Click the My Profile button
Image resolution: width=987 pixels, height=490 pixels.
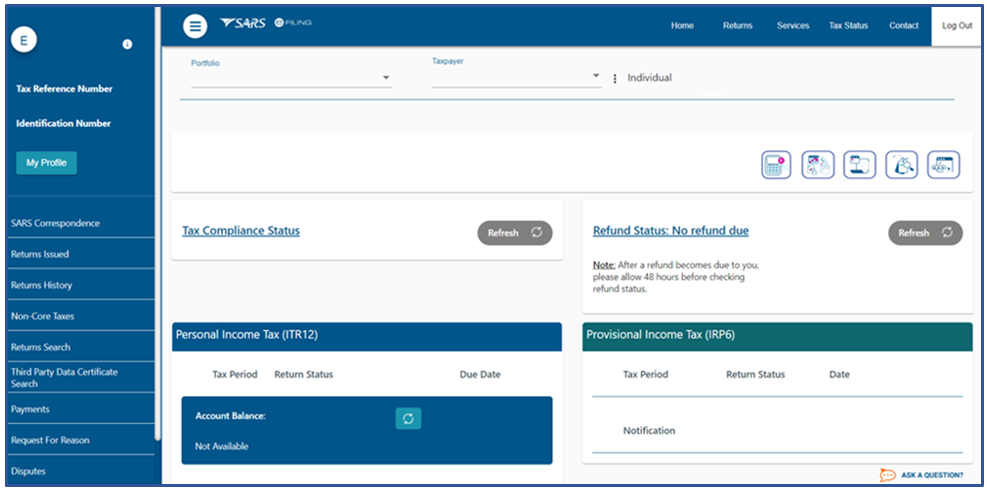pyautogui.click(x=46, y=163)
